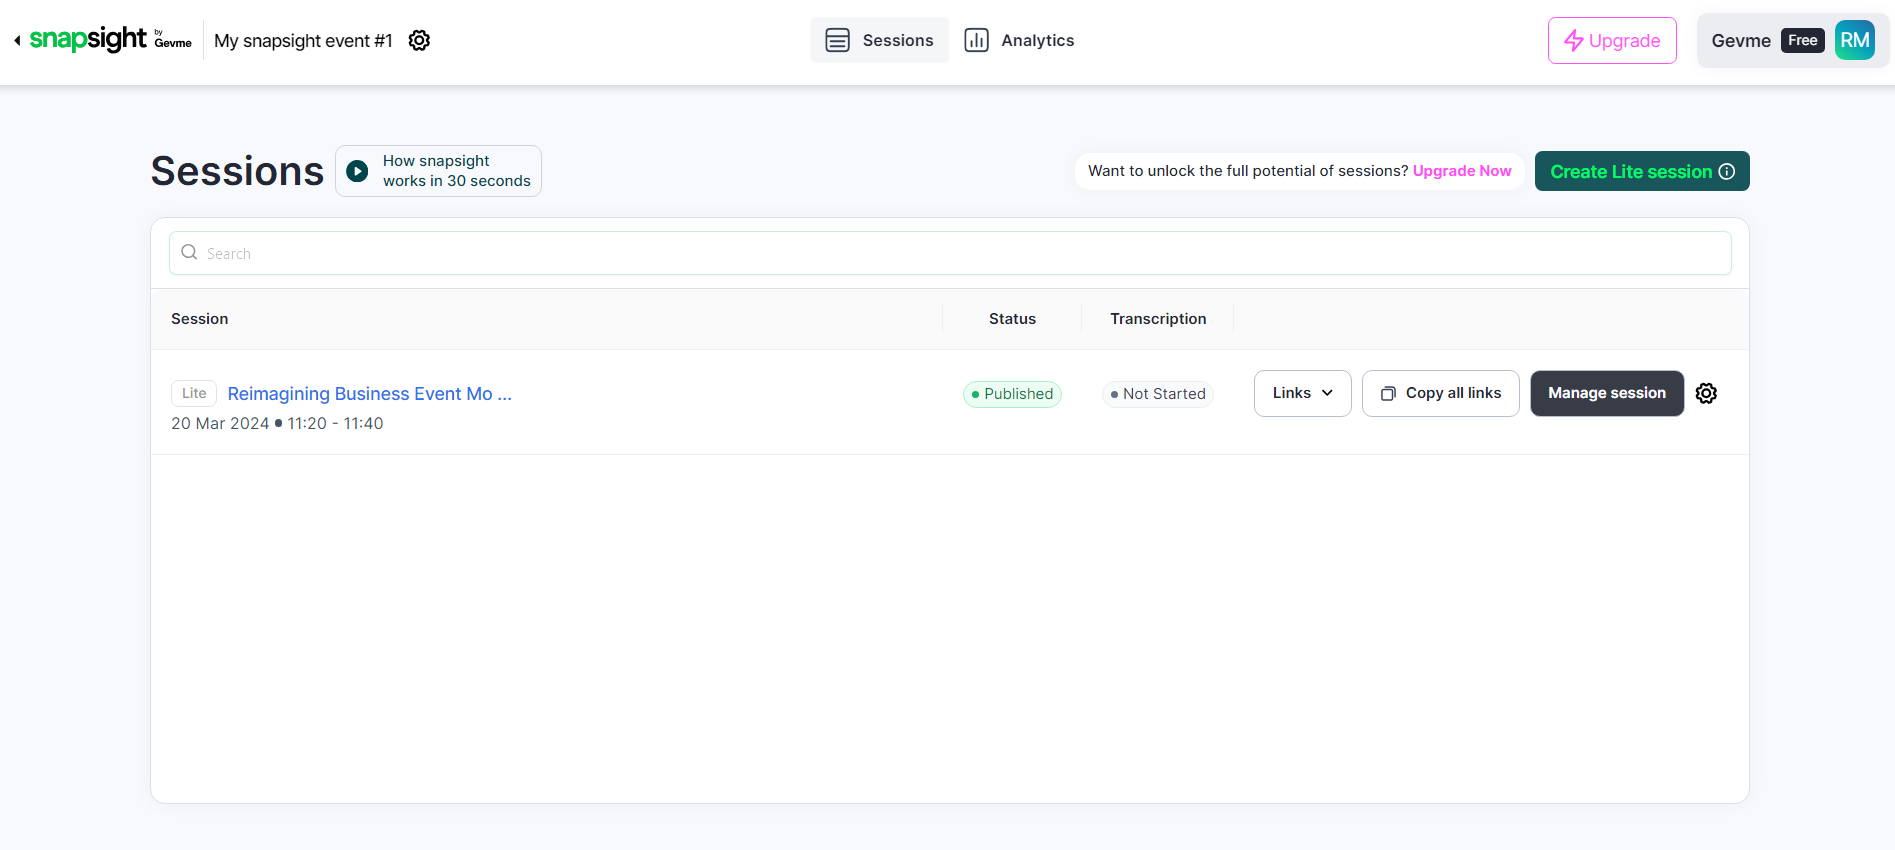Click the Upgrade button
Viewport: 1895px width, 850px height.
[1612, 41]
